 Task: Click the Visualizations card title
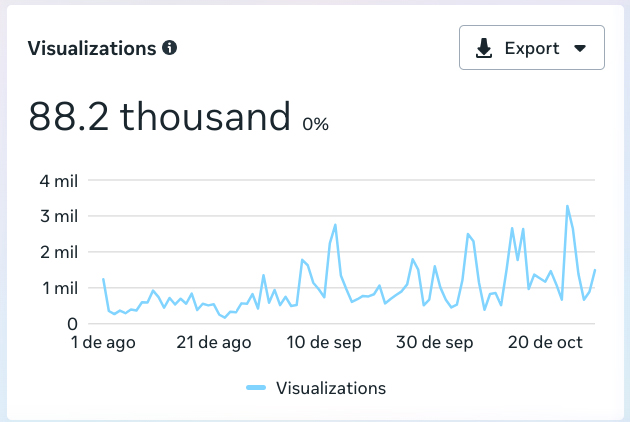pyautogui.click(x=92, y=48)
